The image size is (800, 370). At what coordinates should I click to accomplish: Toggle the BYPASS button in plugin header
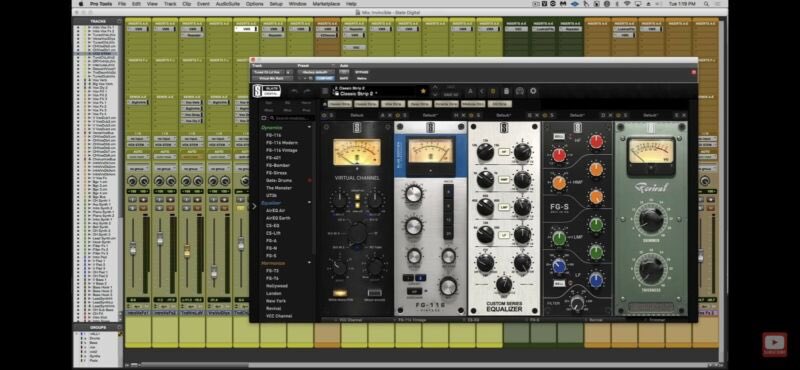[x=361, y=72]
